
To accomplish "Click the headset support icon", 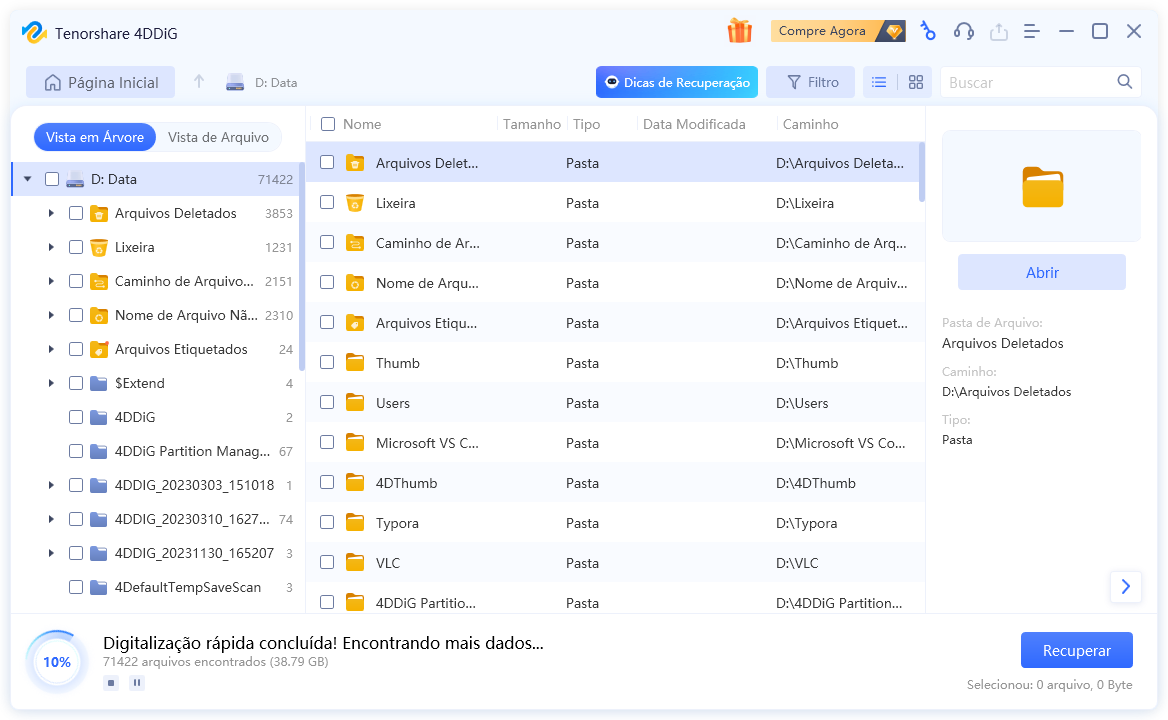I will 963,31.
